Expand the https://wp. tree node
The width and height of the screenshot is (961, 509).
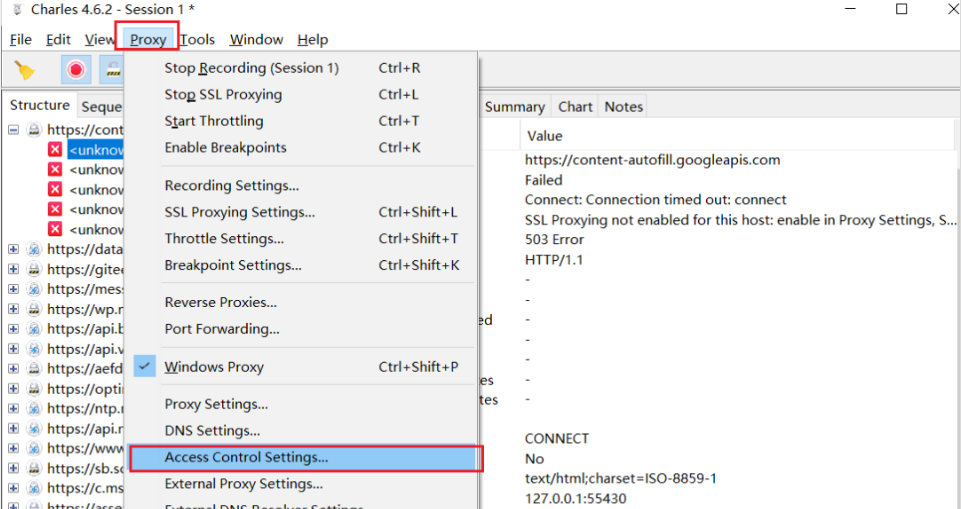[13, 309]
